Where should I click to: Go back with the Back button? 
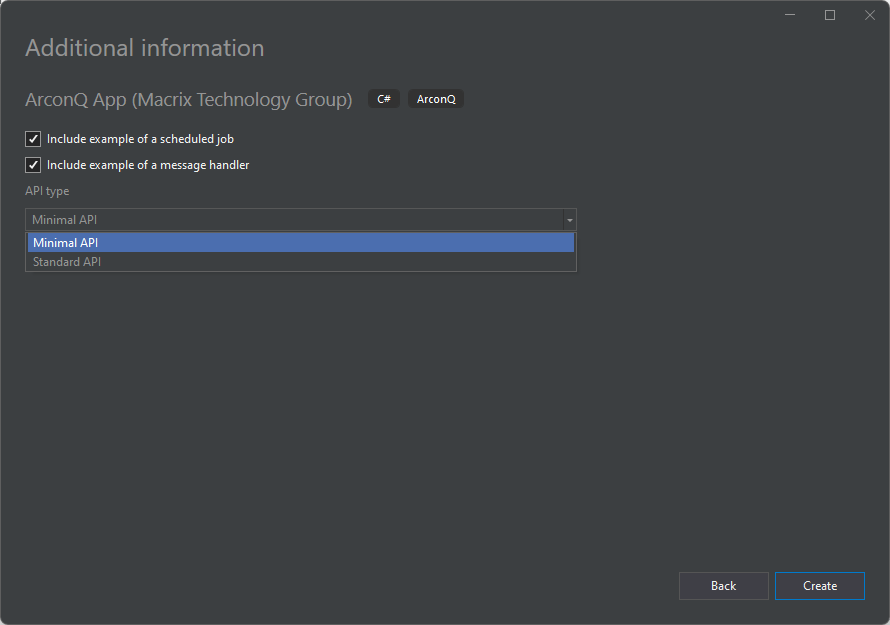724,586
